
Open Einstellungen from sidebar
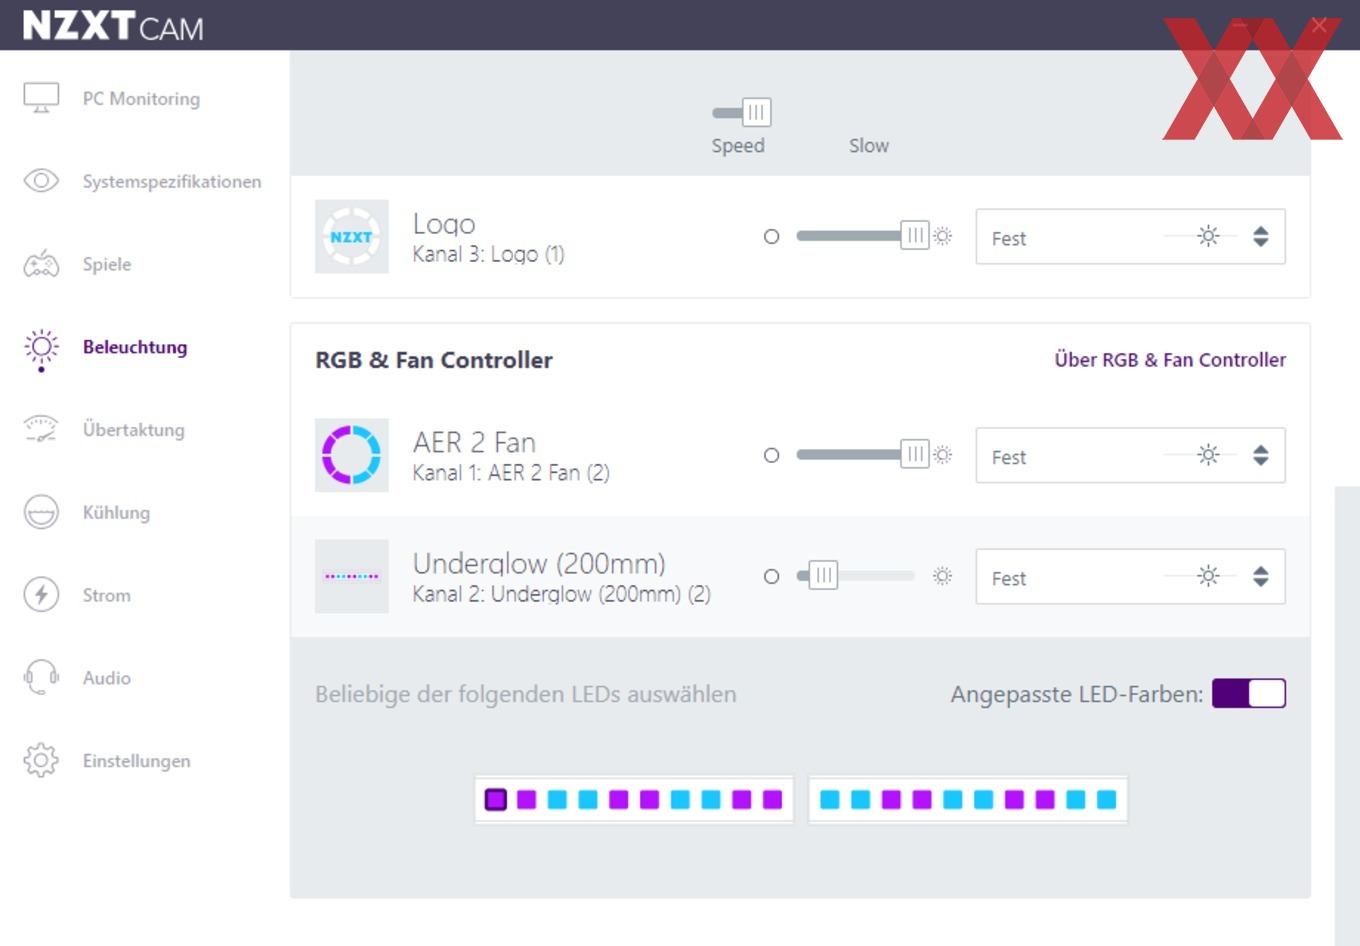pos(136,760)
